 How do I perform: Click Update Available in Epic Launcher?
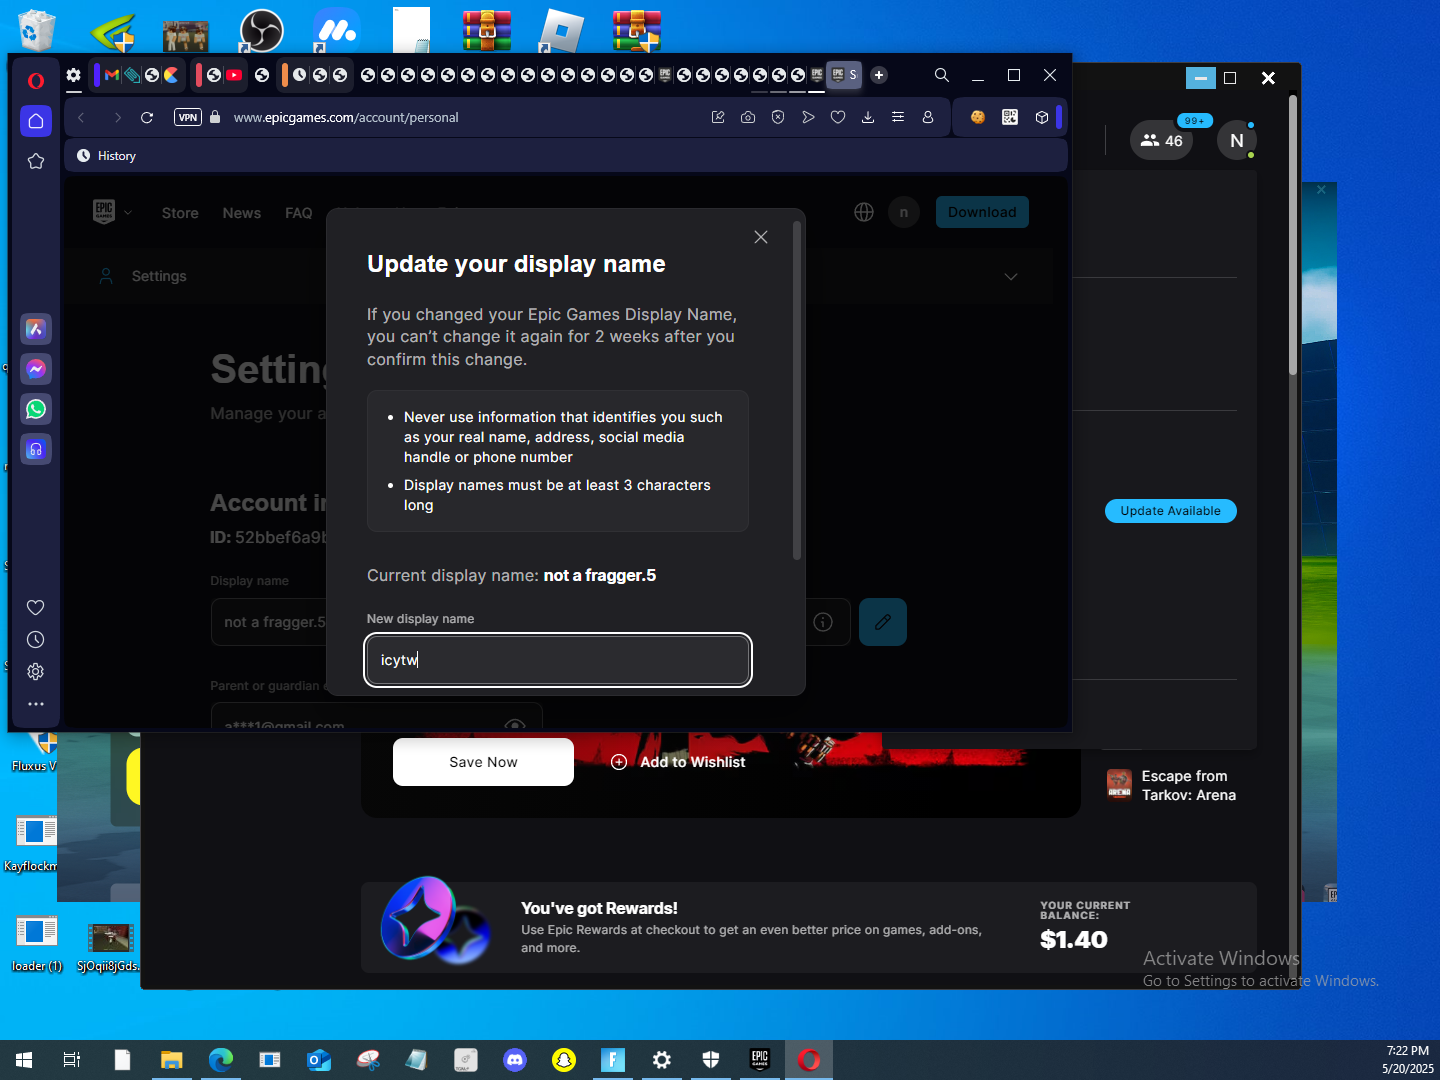tap(1171, 511)
